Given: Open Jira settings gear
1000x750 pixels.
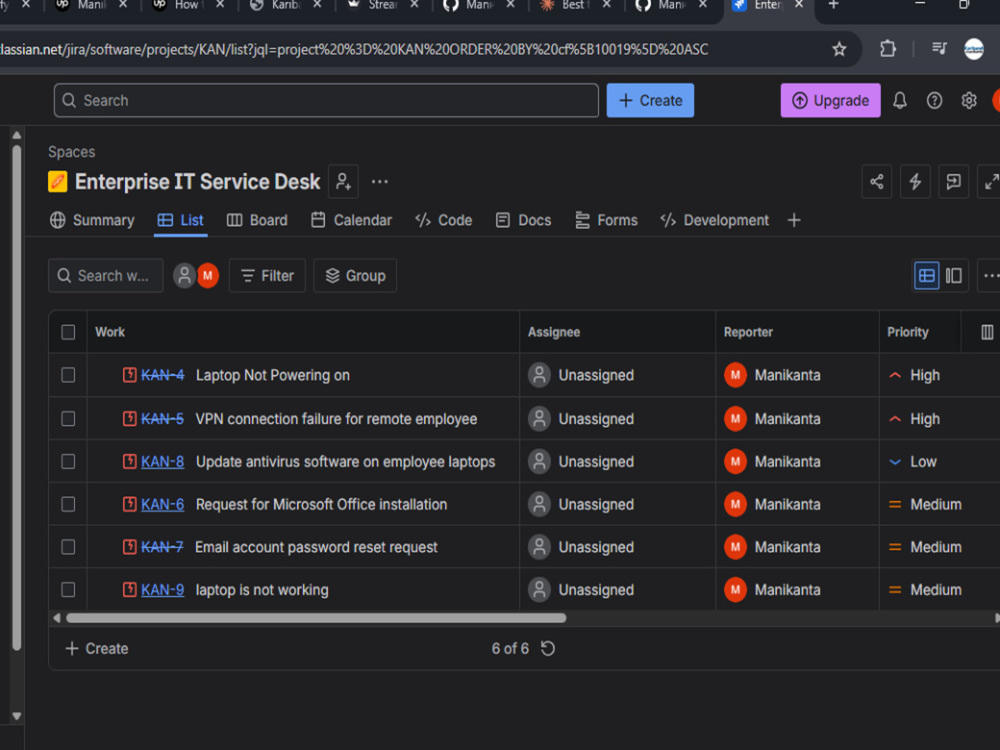Looking at the screenshot, I should 969,100.
